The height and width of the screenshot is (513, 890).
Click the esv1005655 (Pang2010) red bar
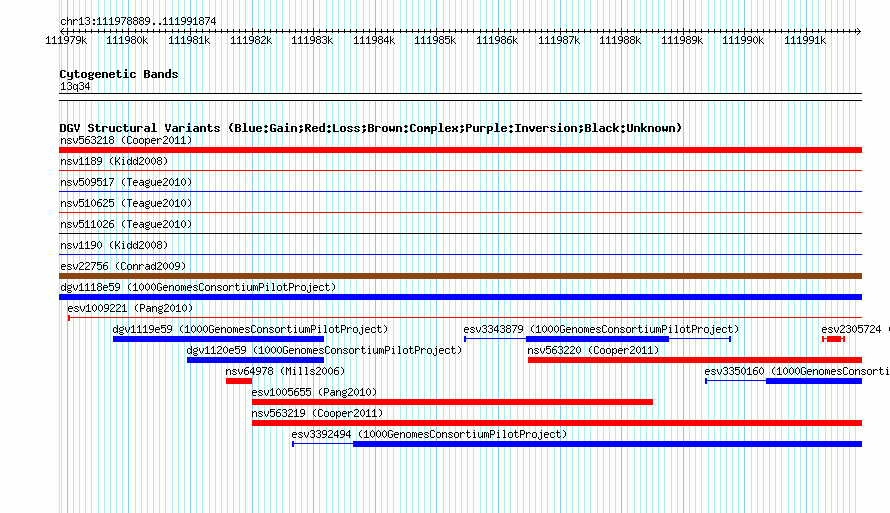[x=452, y=402]
